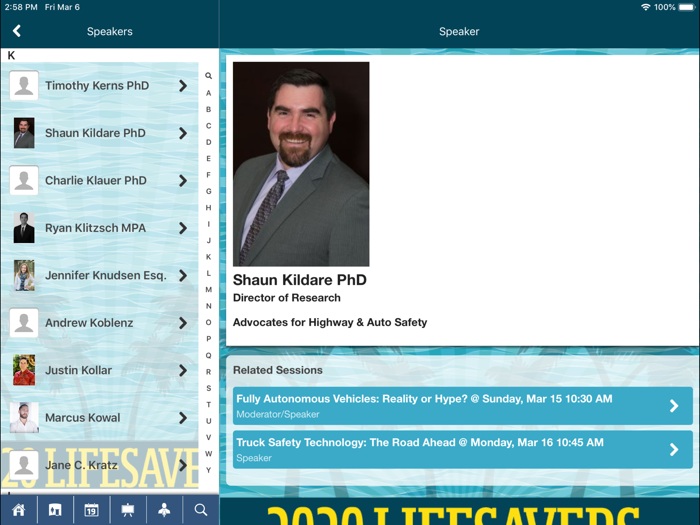Tap the back arrow in Speakers header
This screenshot has width=700, height=525.
click(x=17, y=31)
